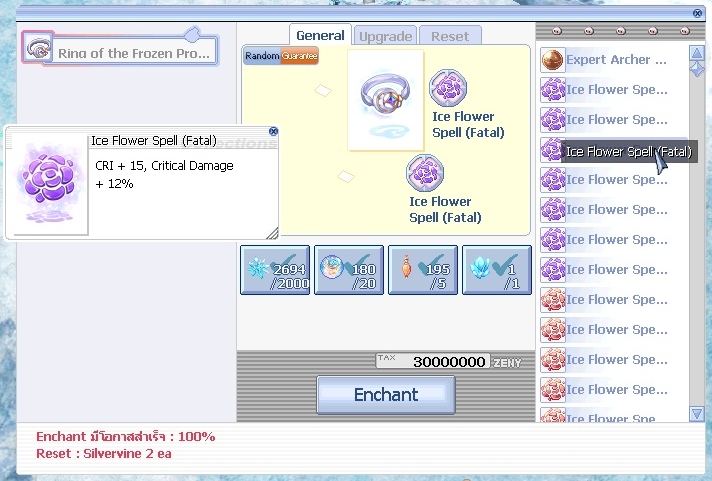Open the Upgrade tab
The height and width of the screenshot is (481, 712).
point(385,36)
